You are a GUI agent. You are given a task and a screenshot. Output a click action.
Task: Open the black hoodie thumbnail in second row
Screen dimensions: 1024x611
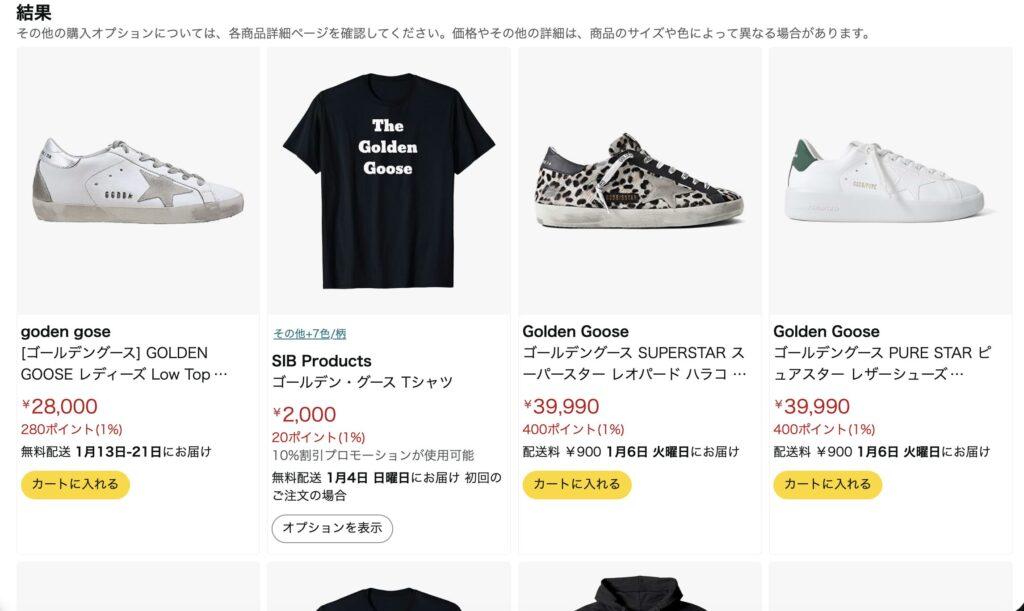tap(639, 591)
